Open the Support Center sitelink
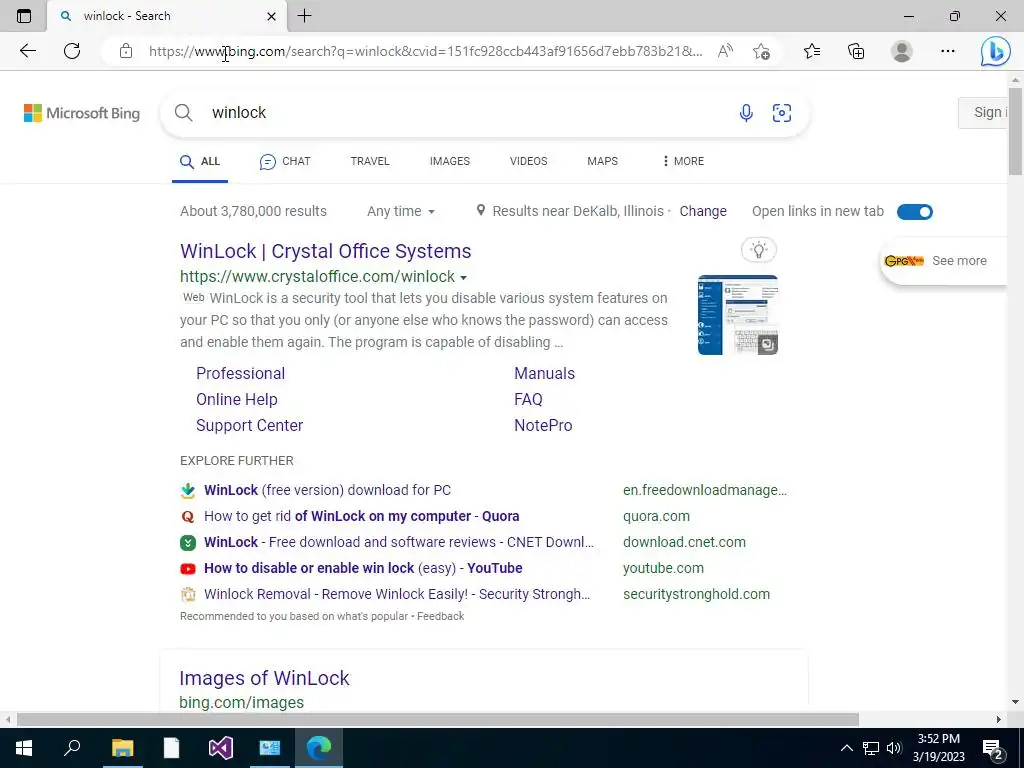 tap(249, 426)
